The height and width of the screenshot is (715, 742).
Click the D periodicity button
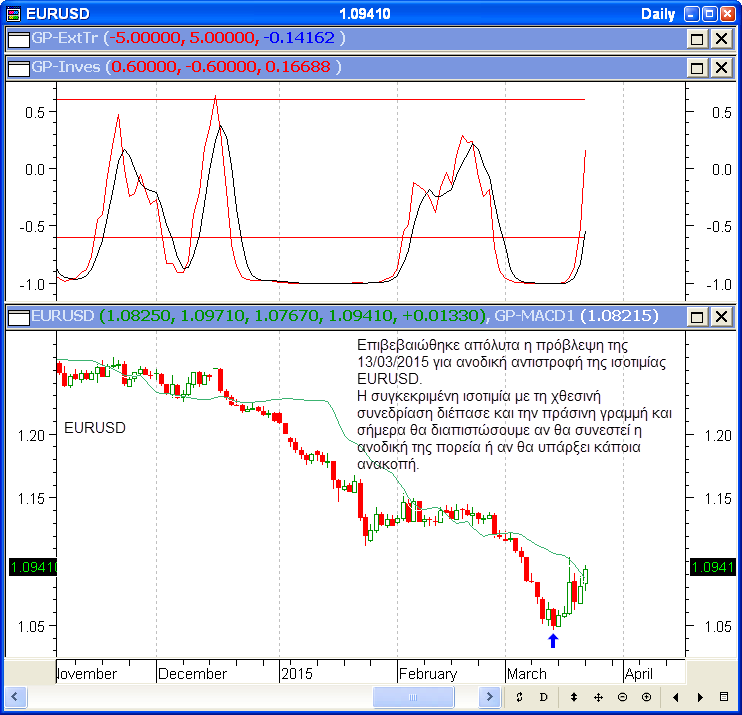[544, 697]
